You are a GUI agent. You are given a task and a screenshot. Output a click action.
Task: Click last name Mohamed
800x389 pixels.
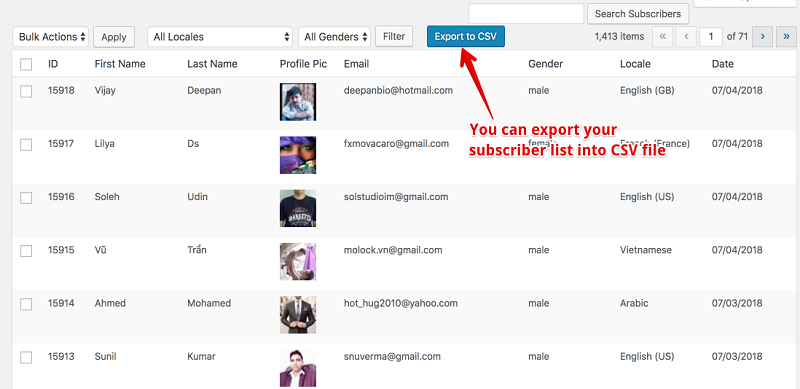click(x=209, y=303)
